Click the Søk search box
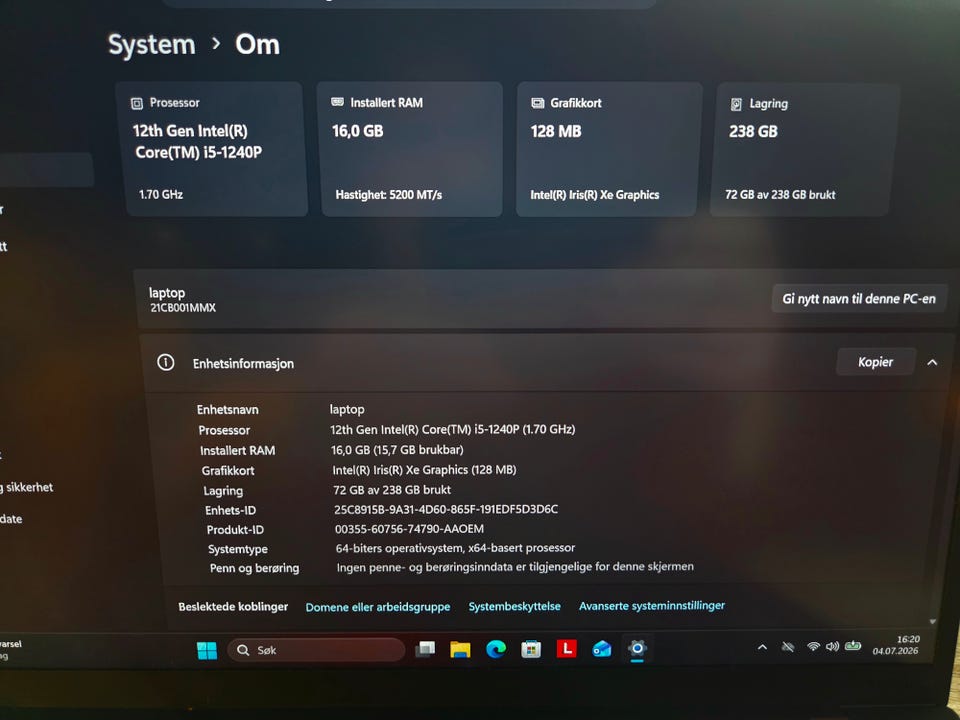This screenshot has width=960, height=720. click(316, 650)
